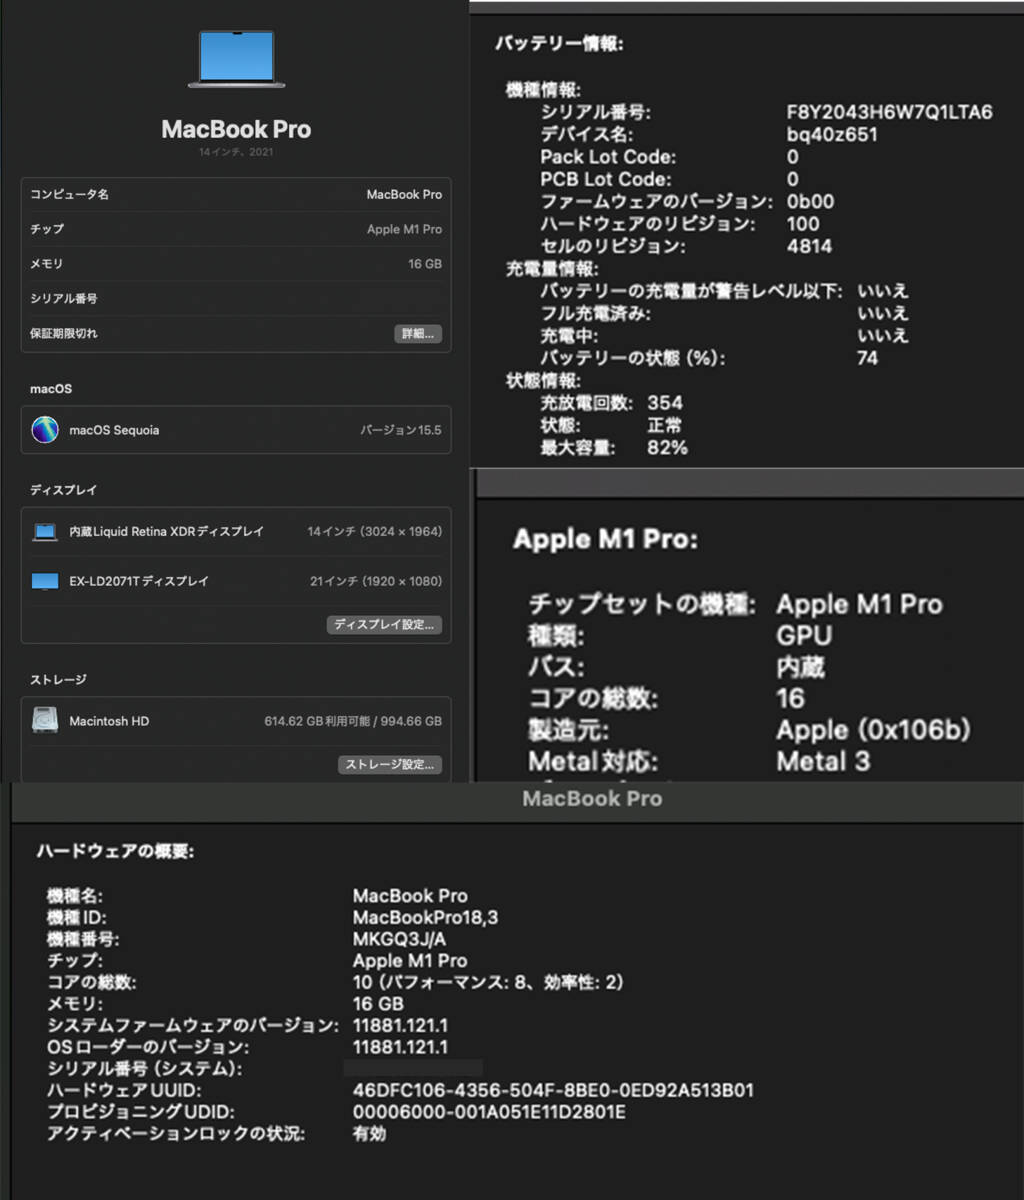1024x1200 pixels.
Task: Select the バージョン15.5 text
Action: pyautogui.click(x=400, y=431)
